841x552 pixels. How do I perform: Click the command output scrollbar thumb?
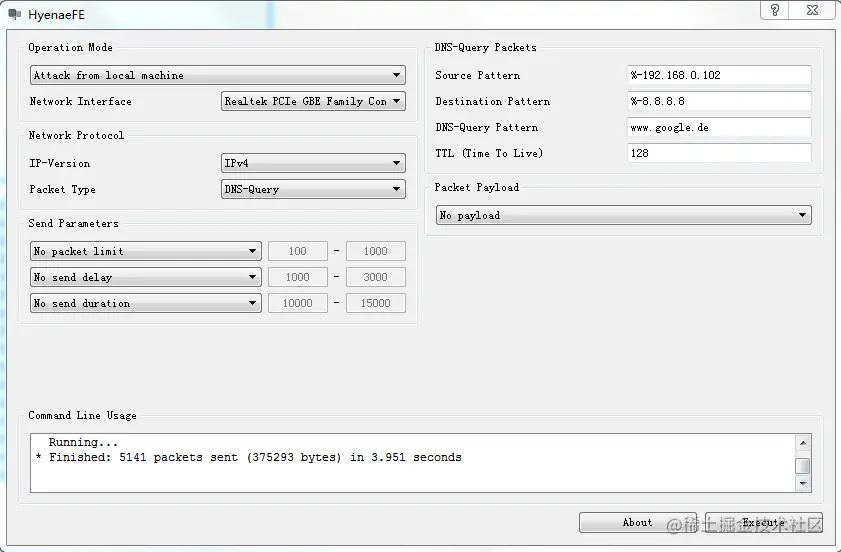coord(802,466)
